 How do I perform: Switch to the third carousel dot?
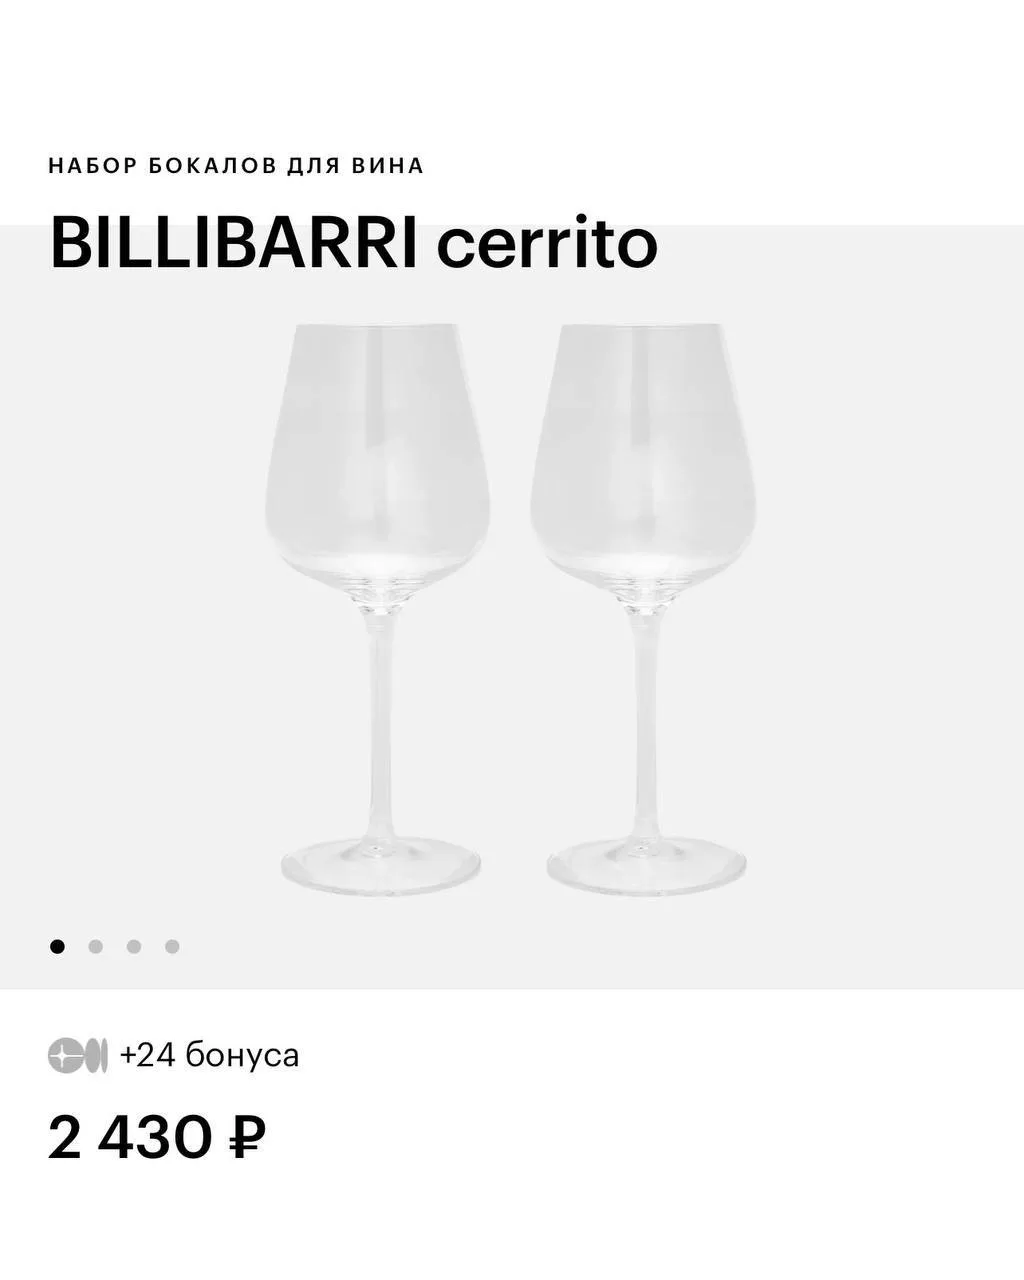point(134,946)
